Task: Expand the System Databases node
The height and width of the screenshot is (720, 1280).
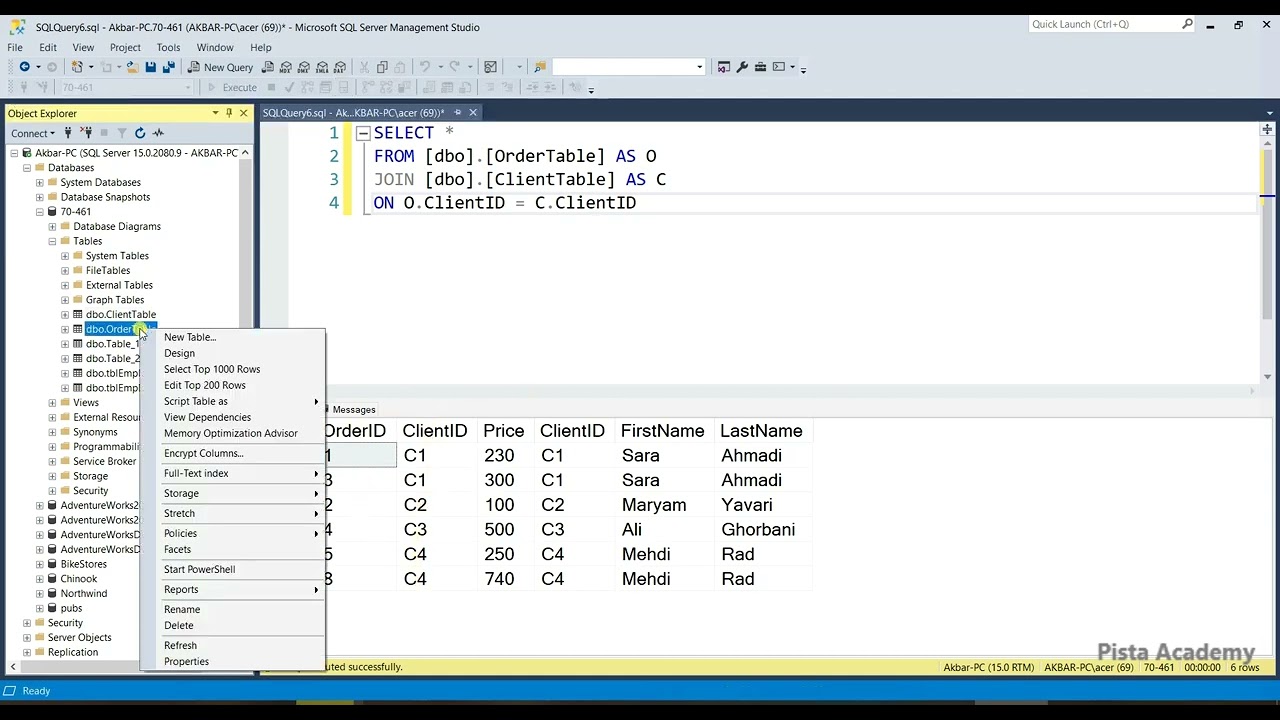Action: 40,182
